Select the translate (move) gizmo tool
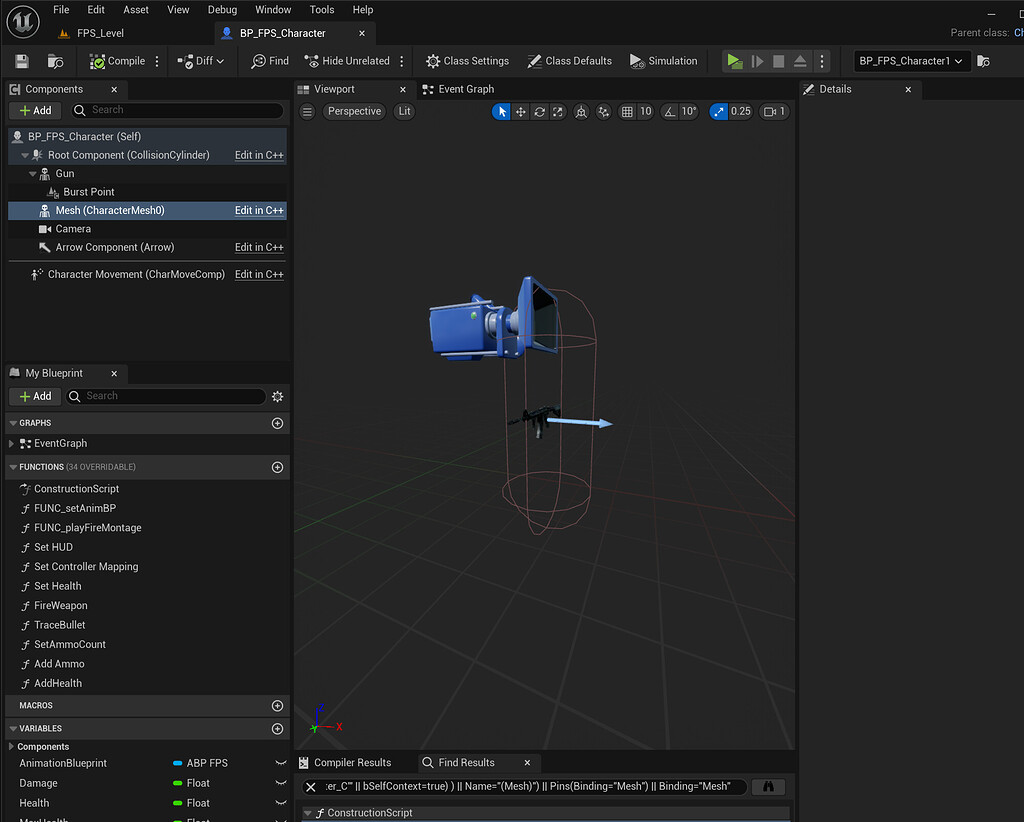1024x822 pixels. pos(521,112)
